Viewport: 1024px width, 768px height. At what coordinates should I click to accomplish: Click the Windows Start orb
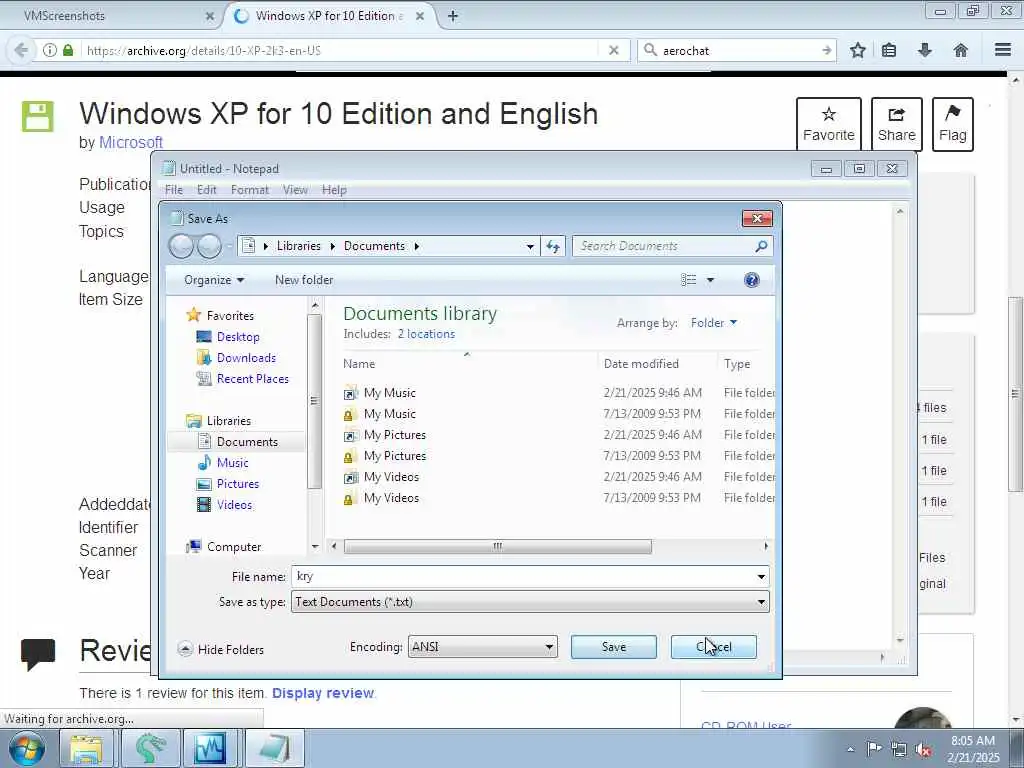point(27,748)
